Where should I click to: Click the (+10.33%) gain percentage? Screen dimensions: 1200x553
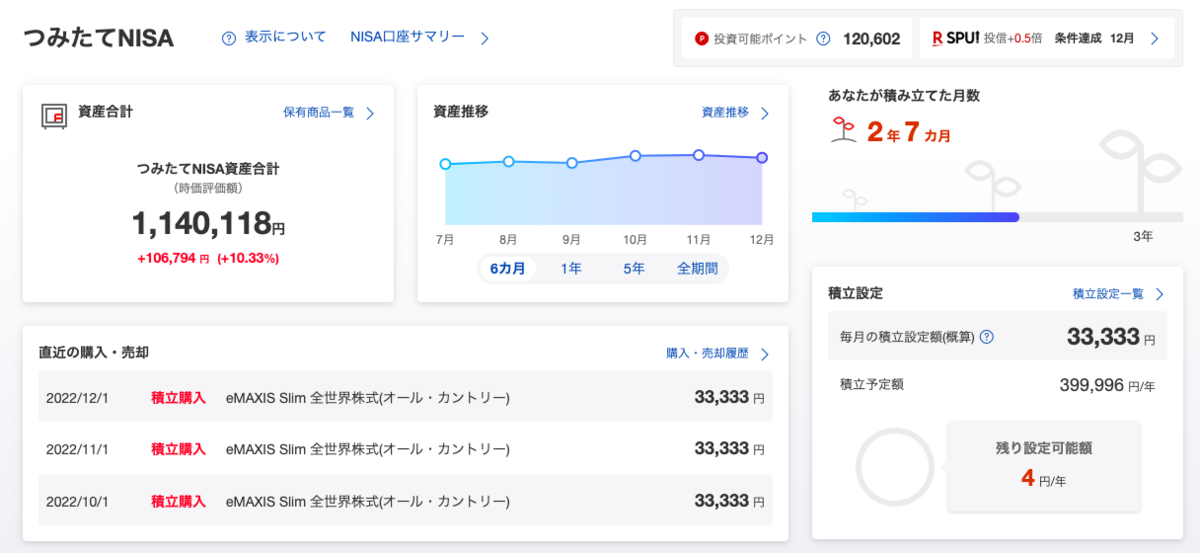tap(248, 258)
